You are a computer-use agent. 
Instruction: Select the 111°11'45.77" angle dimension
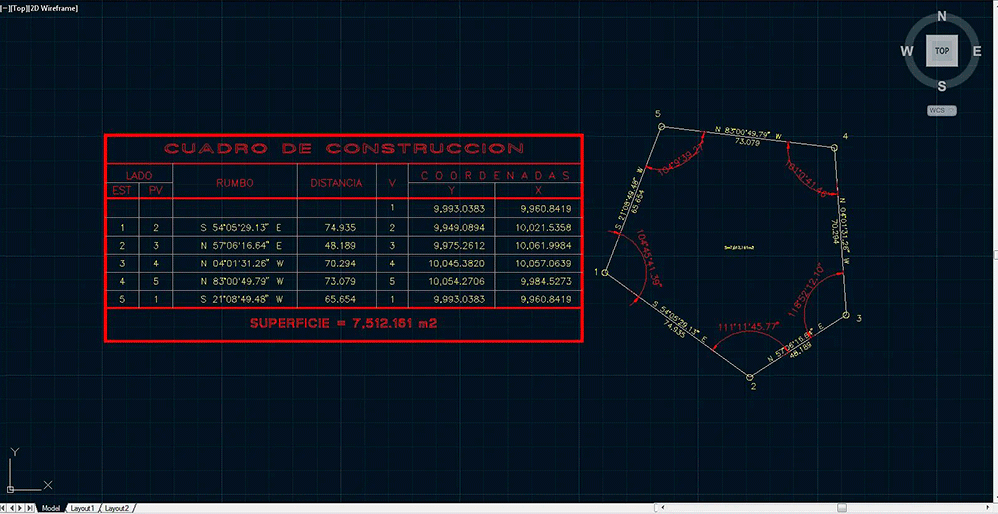(x=748, y=327)
